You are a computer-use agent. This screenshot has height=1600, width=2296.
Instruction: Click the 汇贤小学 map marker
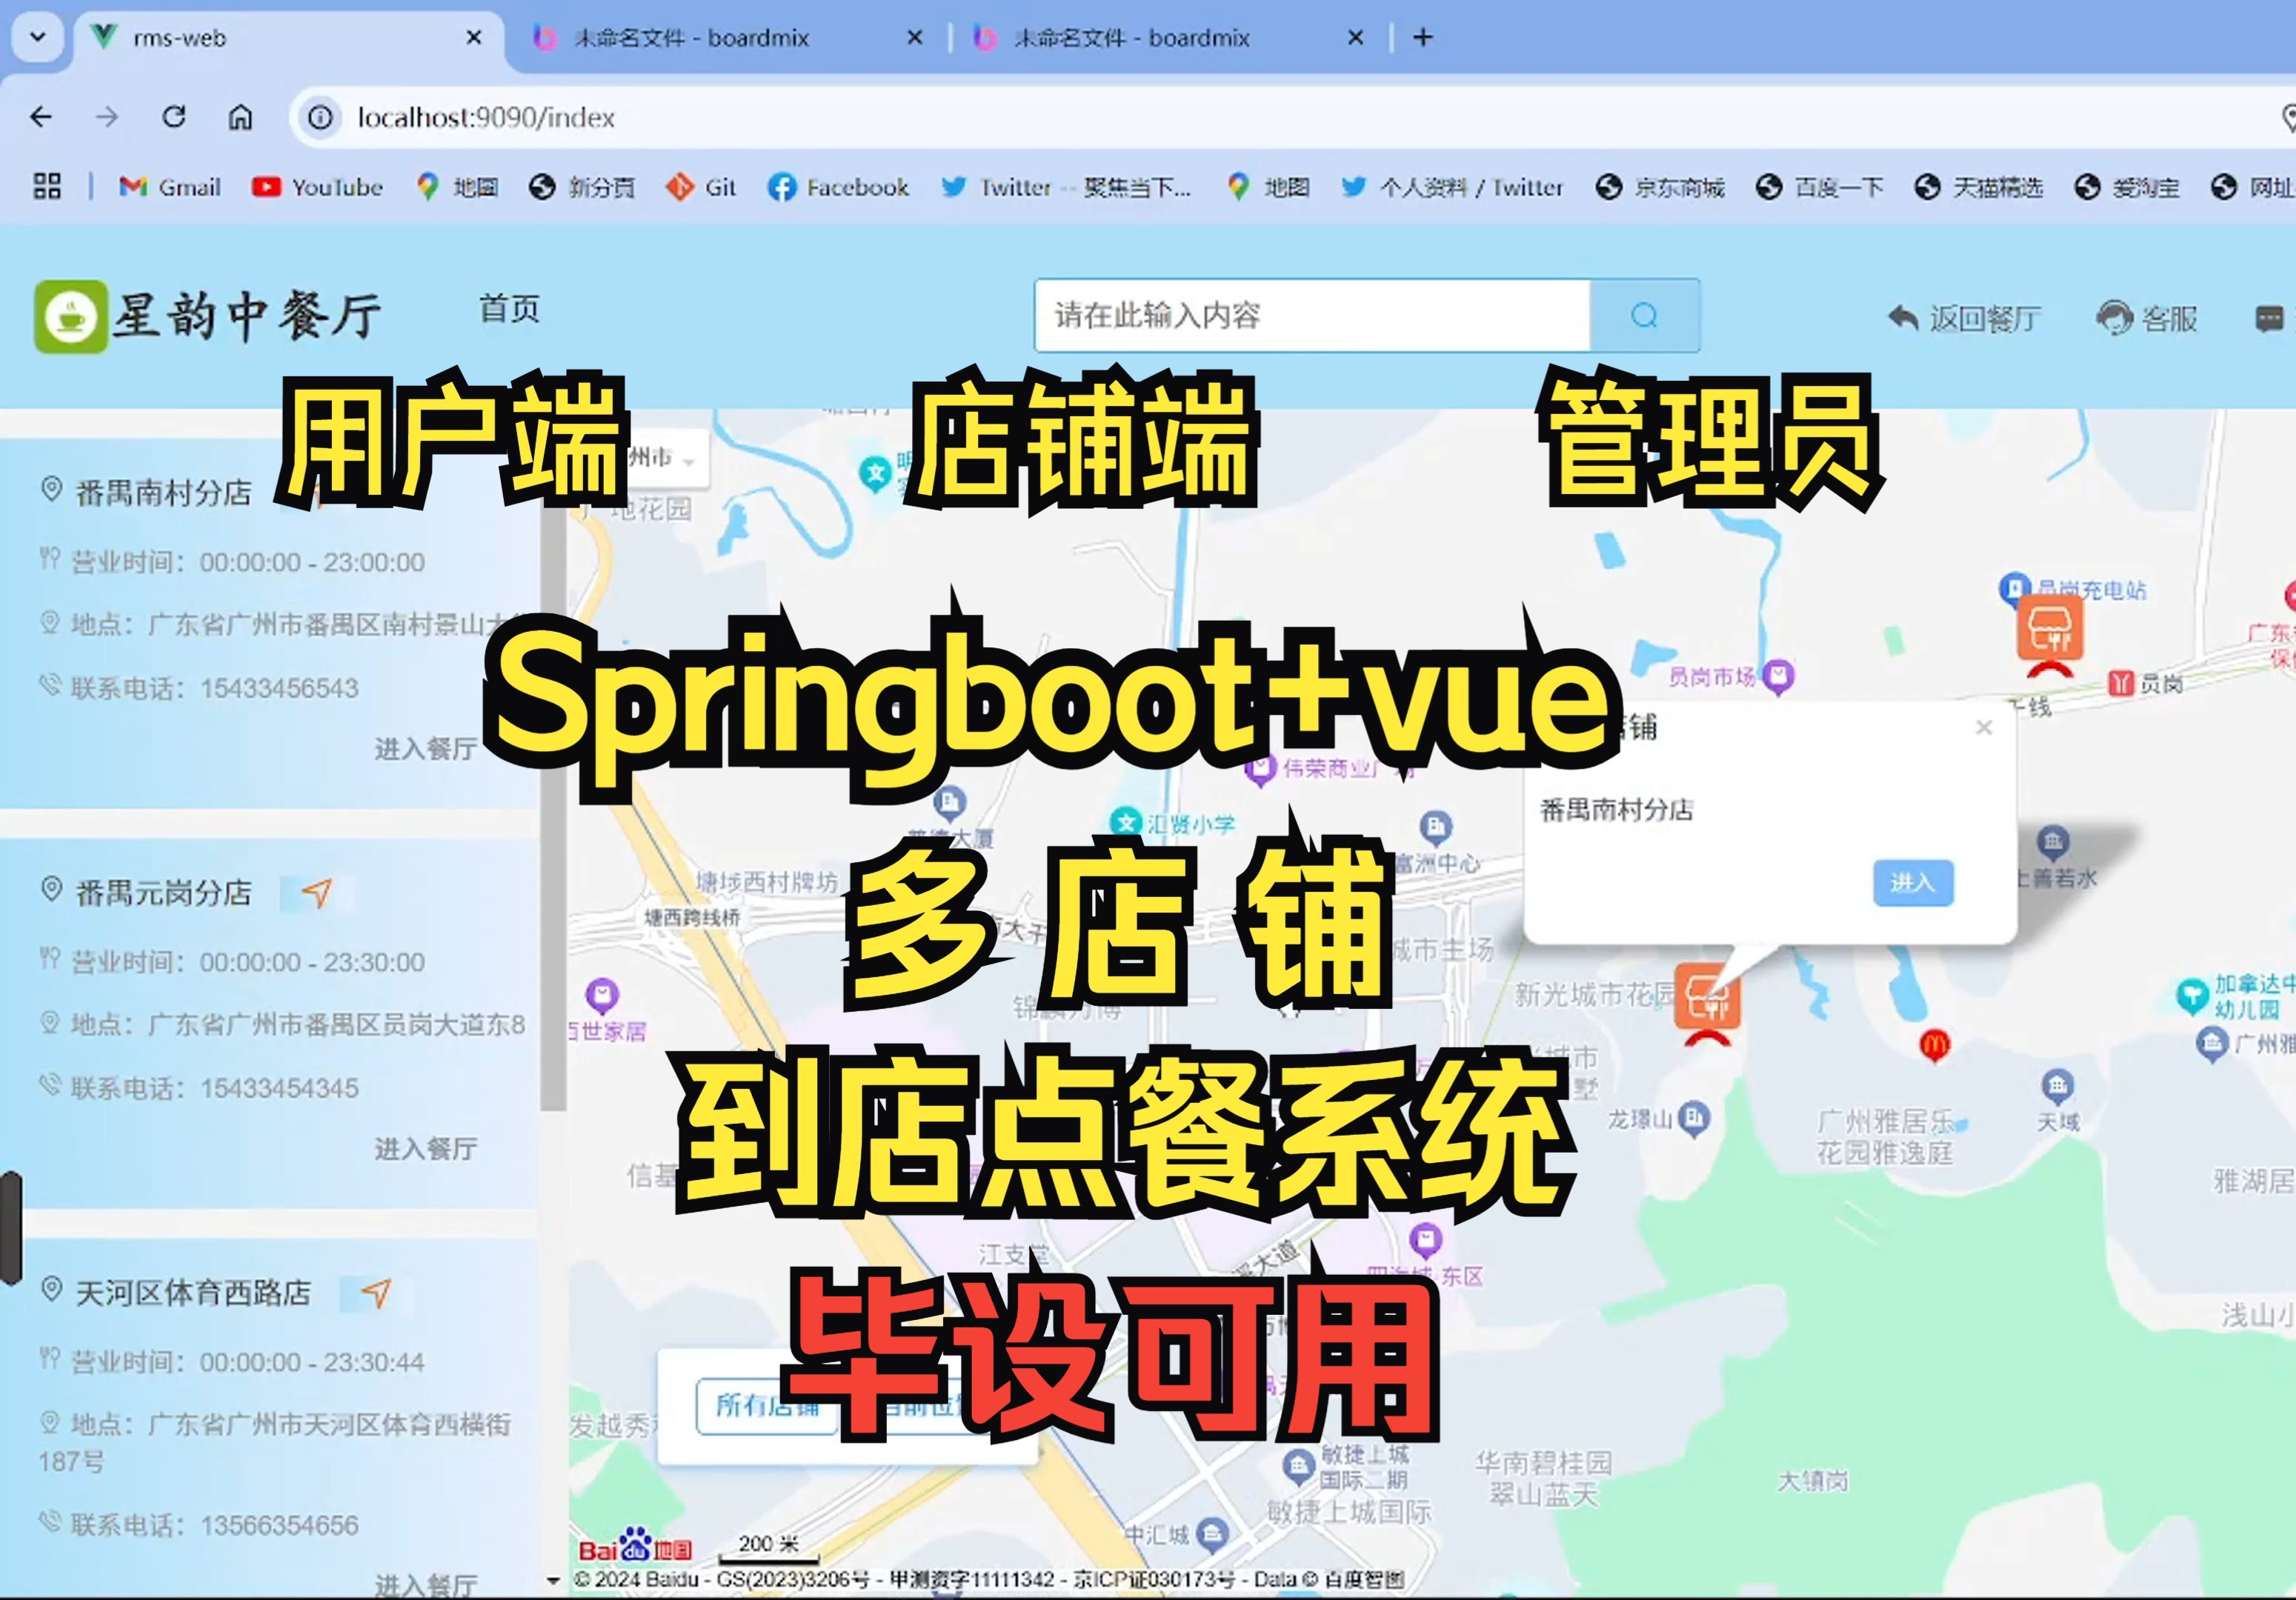click(x=1127, y=822)
